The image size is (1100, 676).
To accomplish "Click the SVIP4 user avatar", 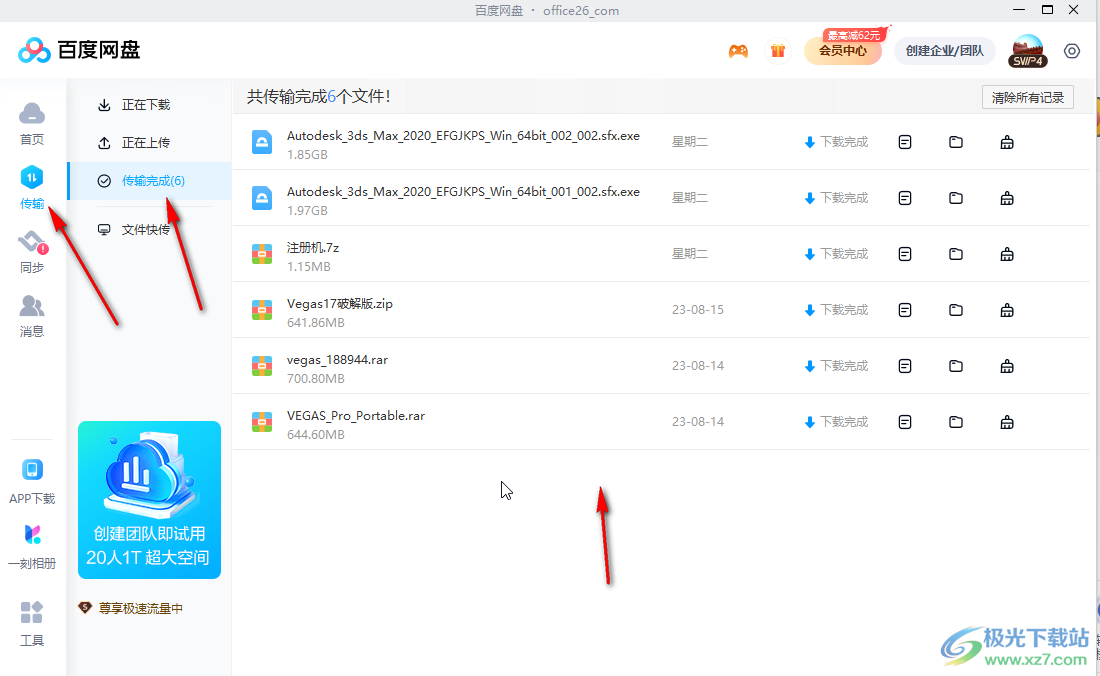I will point(1028,50).
